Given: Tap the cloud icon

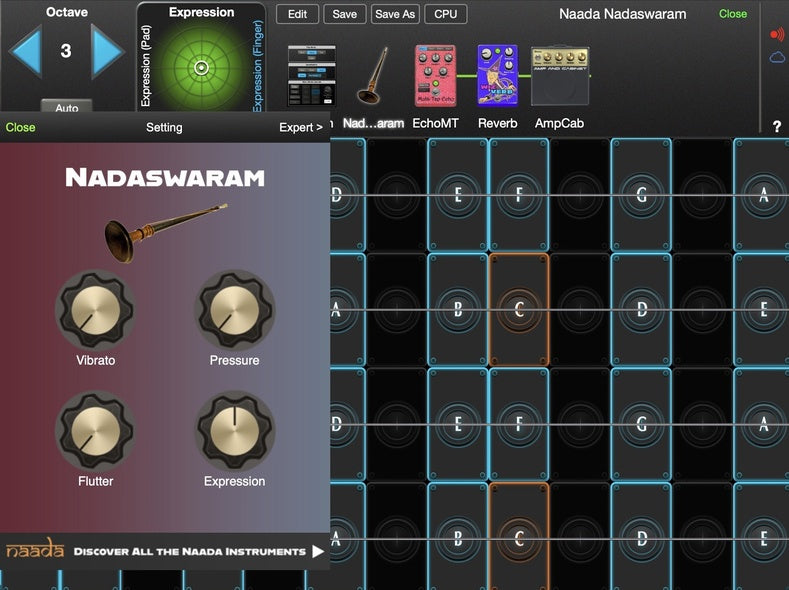Looking at the screenshot, I should click(x=777, y=57).
